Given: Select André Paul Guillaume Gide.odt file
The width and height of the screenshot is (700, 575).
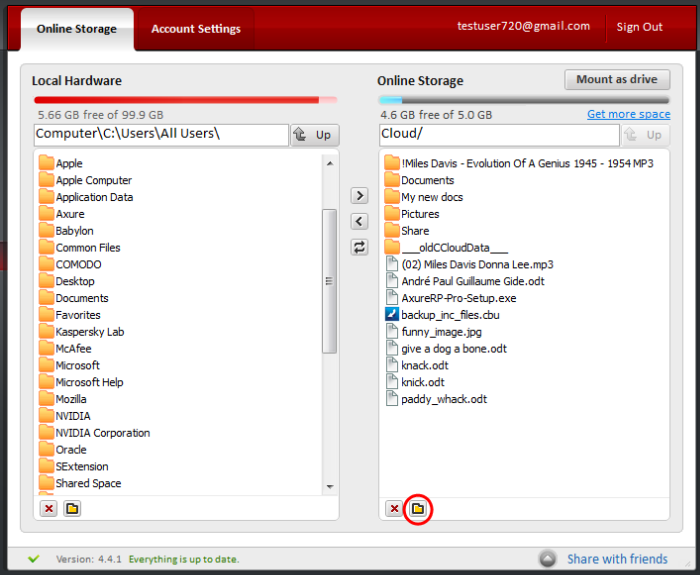Looking at the screenshot, I should [x=465, y=281].
